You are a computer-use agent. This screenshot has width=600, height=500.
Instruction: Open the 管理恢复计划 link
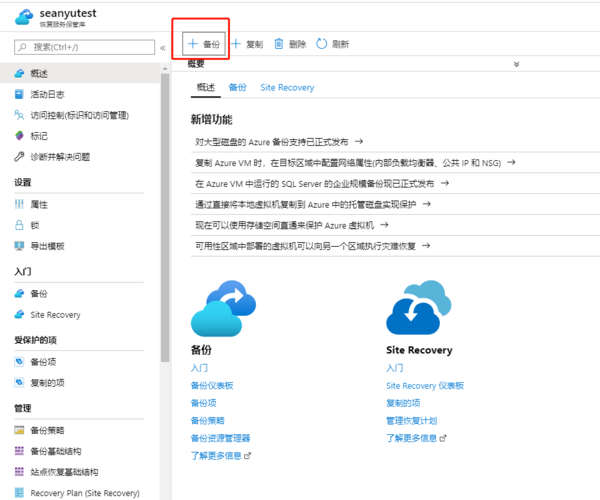click(412, 421)
